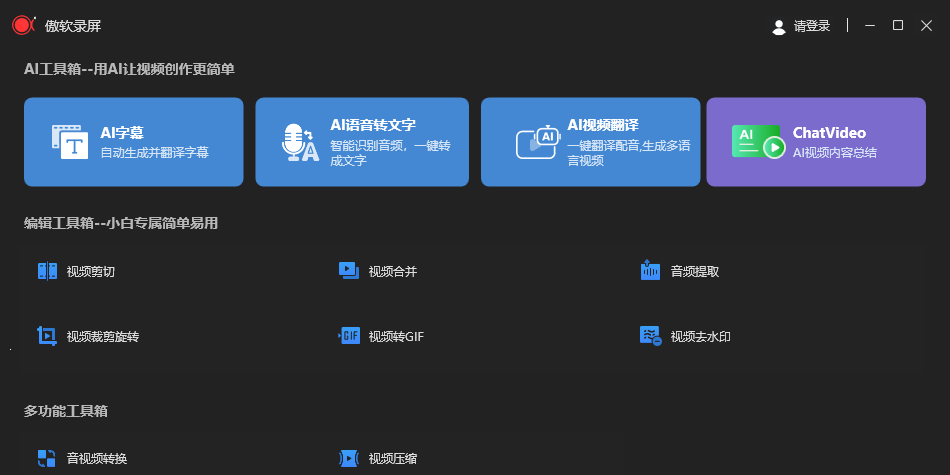
Task: Open the AI语音转文字 card title
Action: (x=373, y=125)
